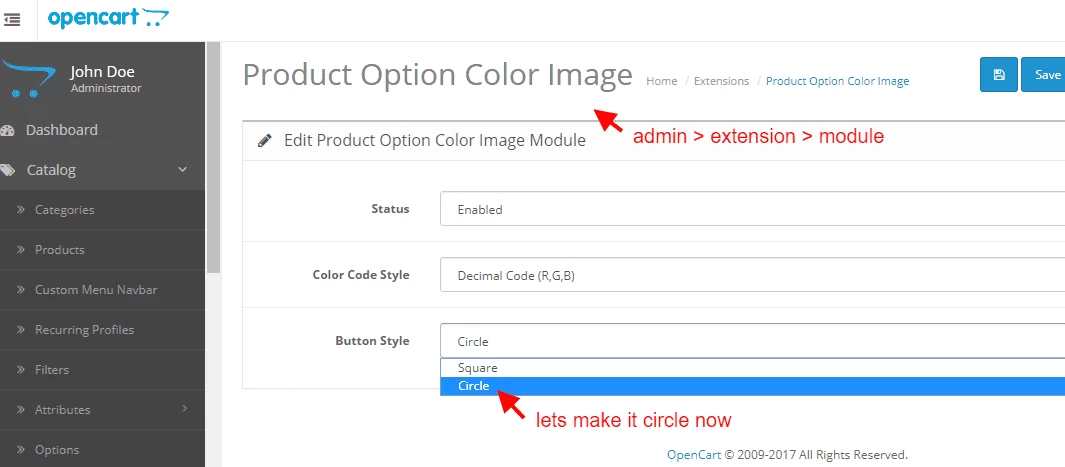Click the Home breadcrumb link
The width and height of the screenshot is (1065, 467).
click(662, 81)
